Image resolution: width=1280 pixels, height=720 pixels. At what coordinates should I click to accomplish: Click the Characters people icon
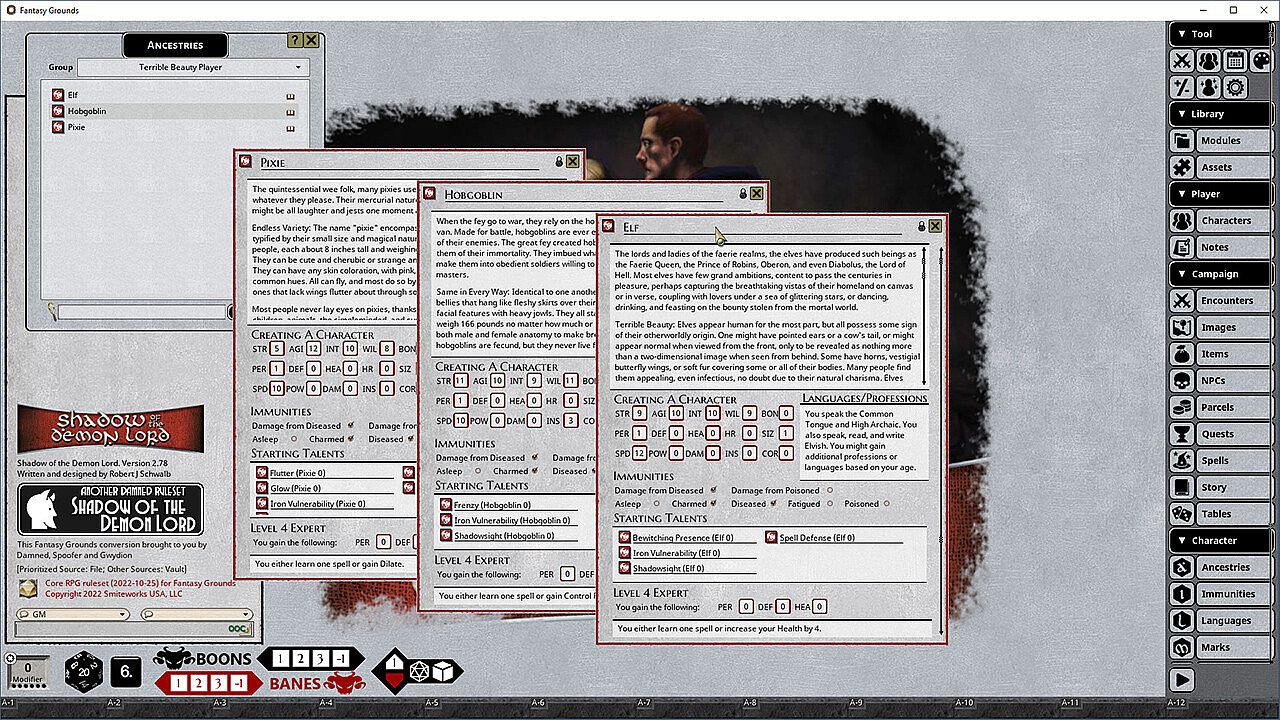pyautogui.click(x=1182, y=221)
